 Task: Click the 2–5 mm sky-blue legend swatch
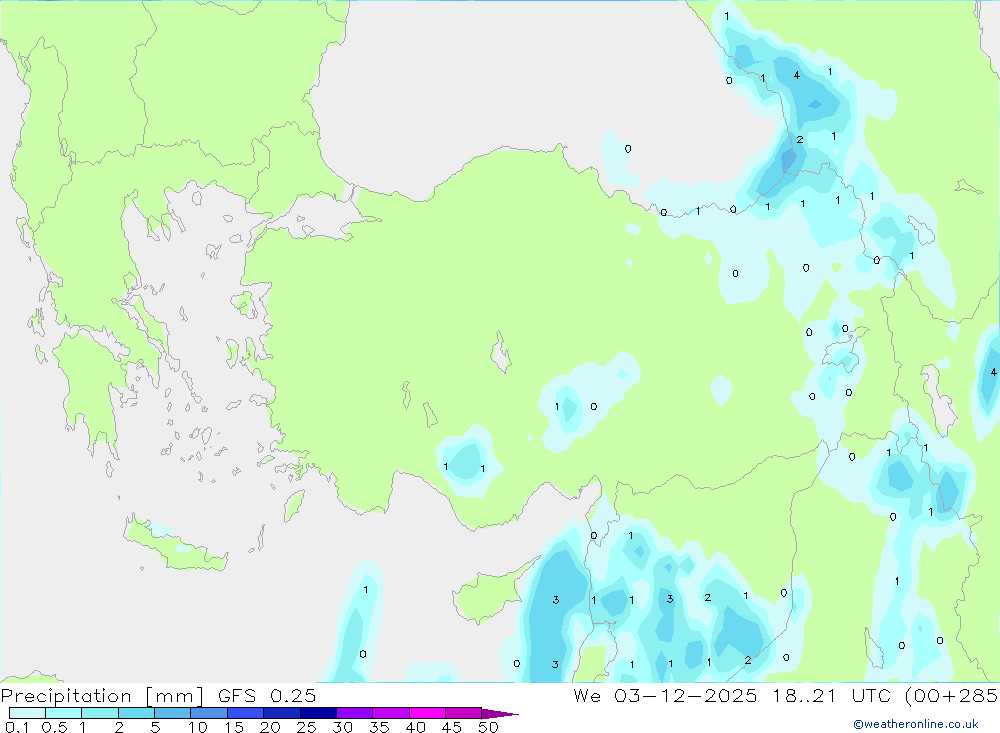pyautogui.click(x=136, y=713)
